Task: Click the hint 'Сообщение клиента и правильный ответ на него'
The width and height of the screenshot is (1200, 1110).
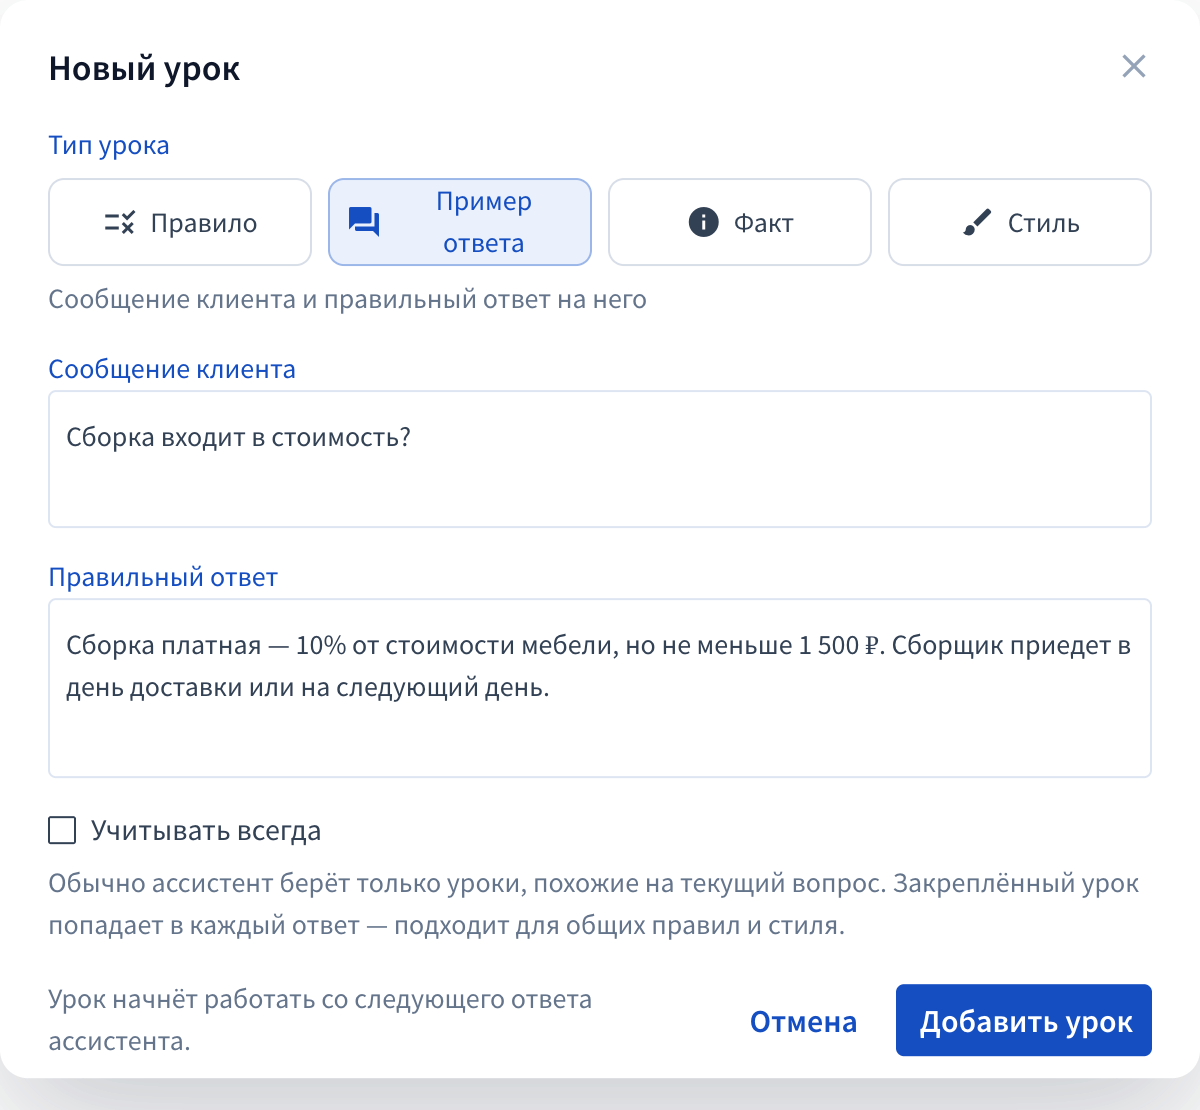Action: click(348, 299)
